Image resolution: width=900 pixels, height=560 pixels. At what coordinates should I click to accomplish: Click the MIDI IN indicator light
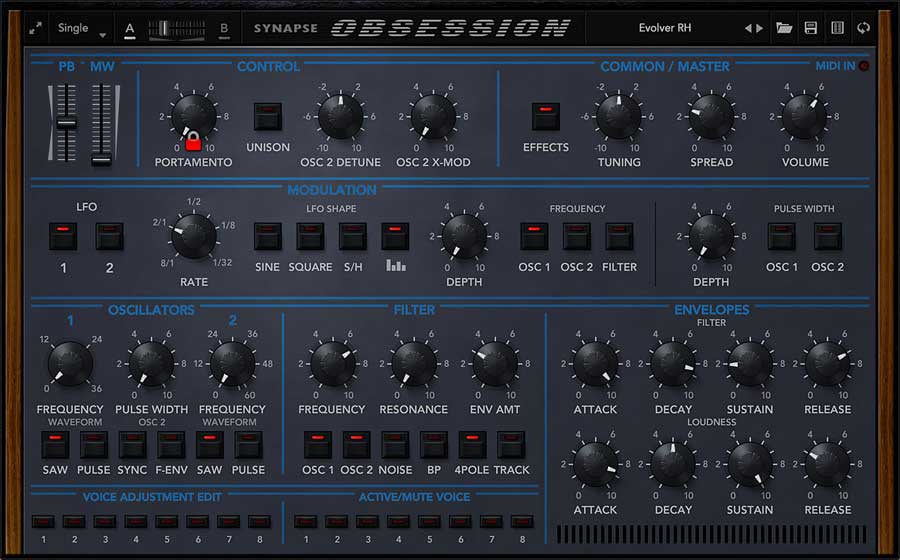click(x=863, y=66)
